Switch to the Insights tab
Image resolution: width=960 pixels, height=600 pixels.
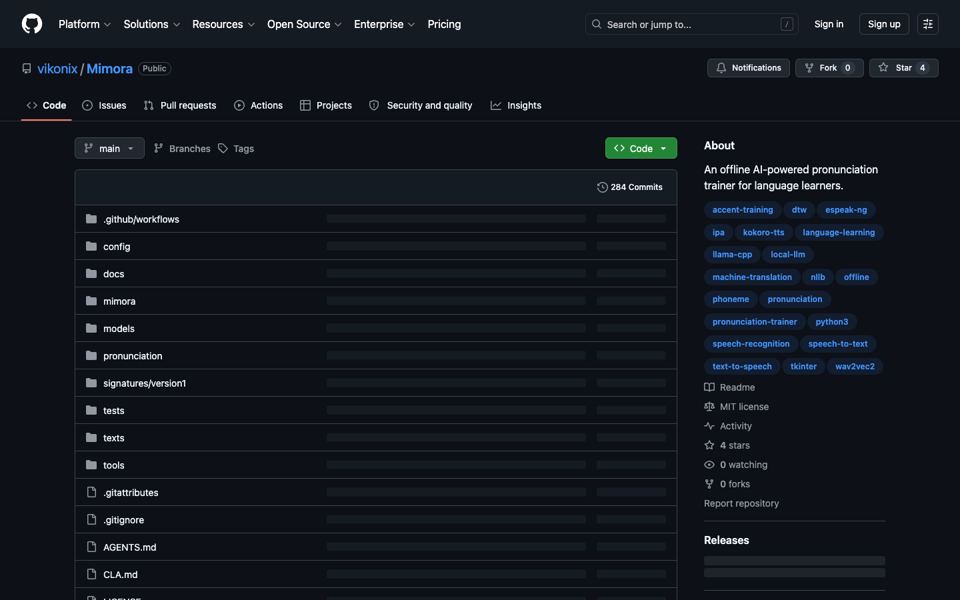(516, 105)
